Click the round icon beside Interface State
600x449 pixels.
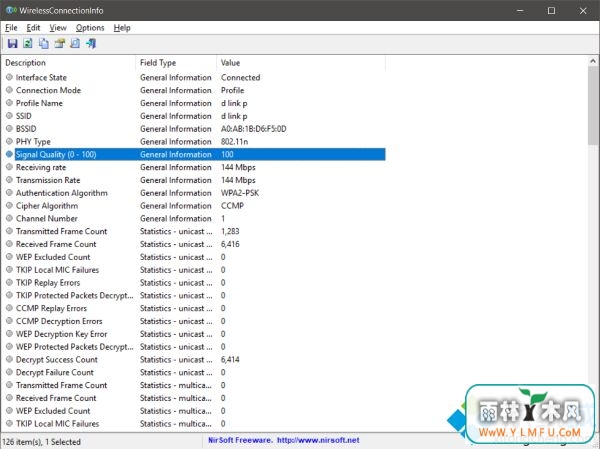point(10,77)
